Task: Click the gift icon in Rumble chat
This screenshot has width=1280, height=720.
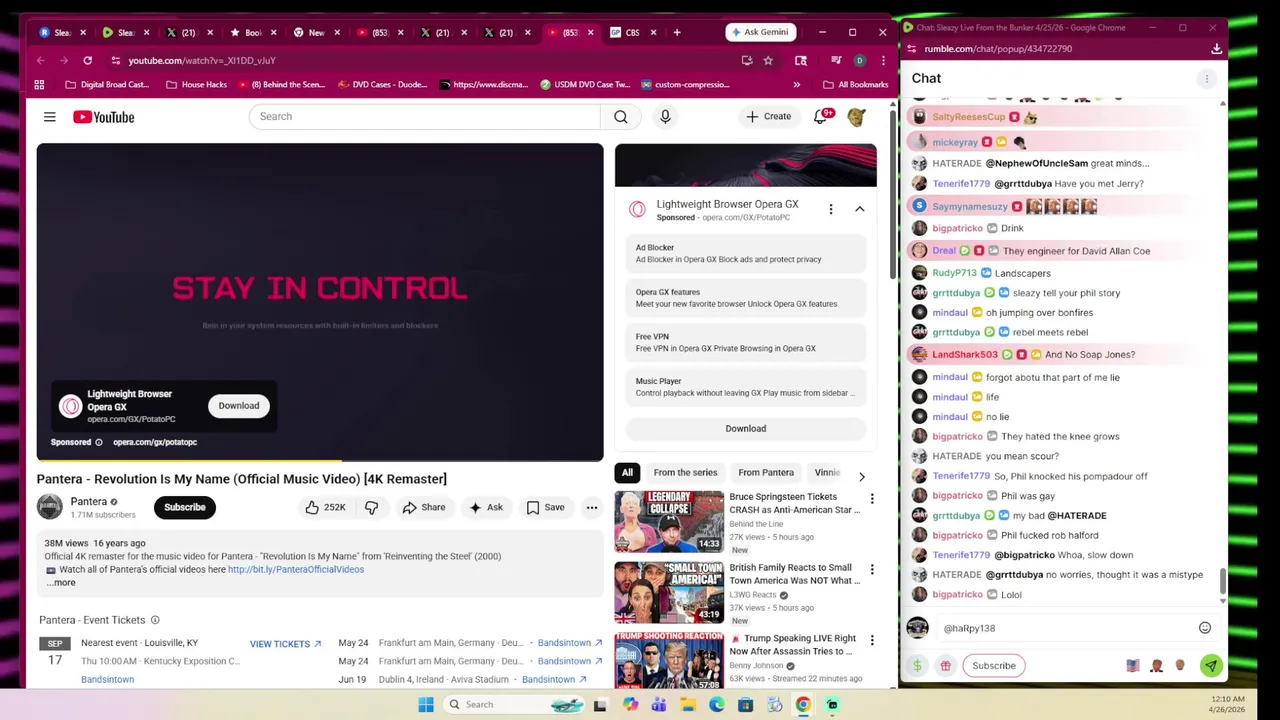Action: [x=945, y=665]
